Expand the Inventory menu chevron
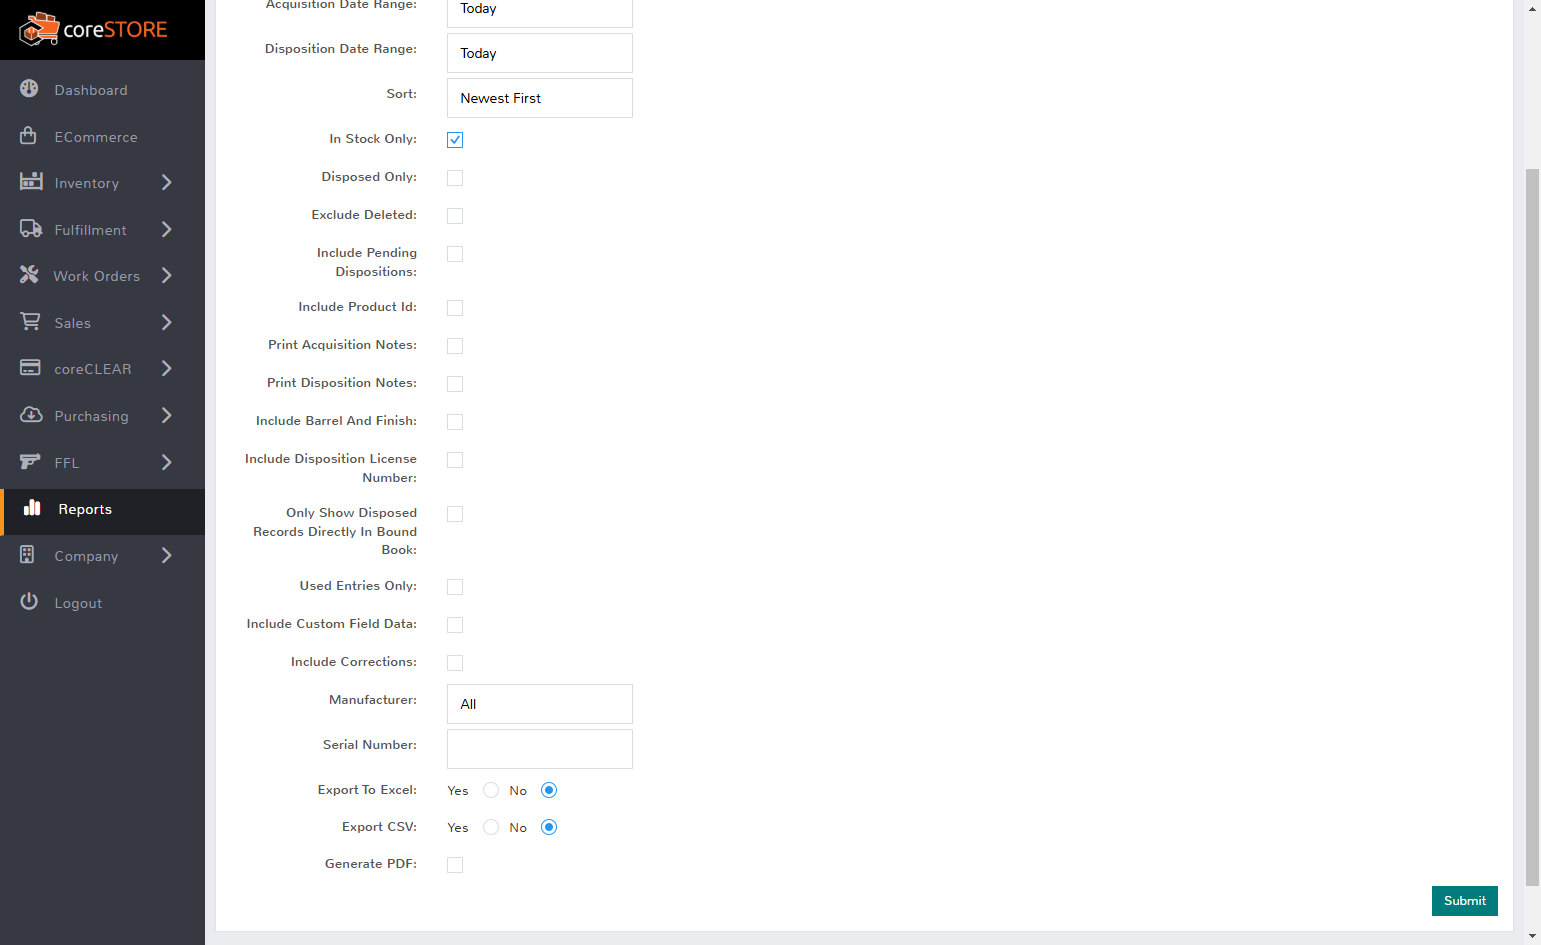This screenshot has height=945, width=1541. [167, 182]
